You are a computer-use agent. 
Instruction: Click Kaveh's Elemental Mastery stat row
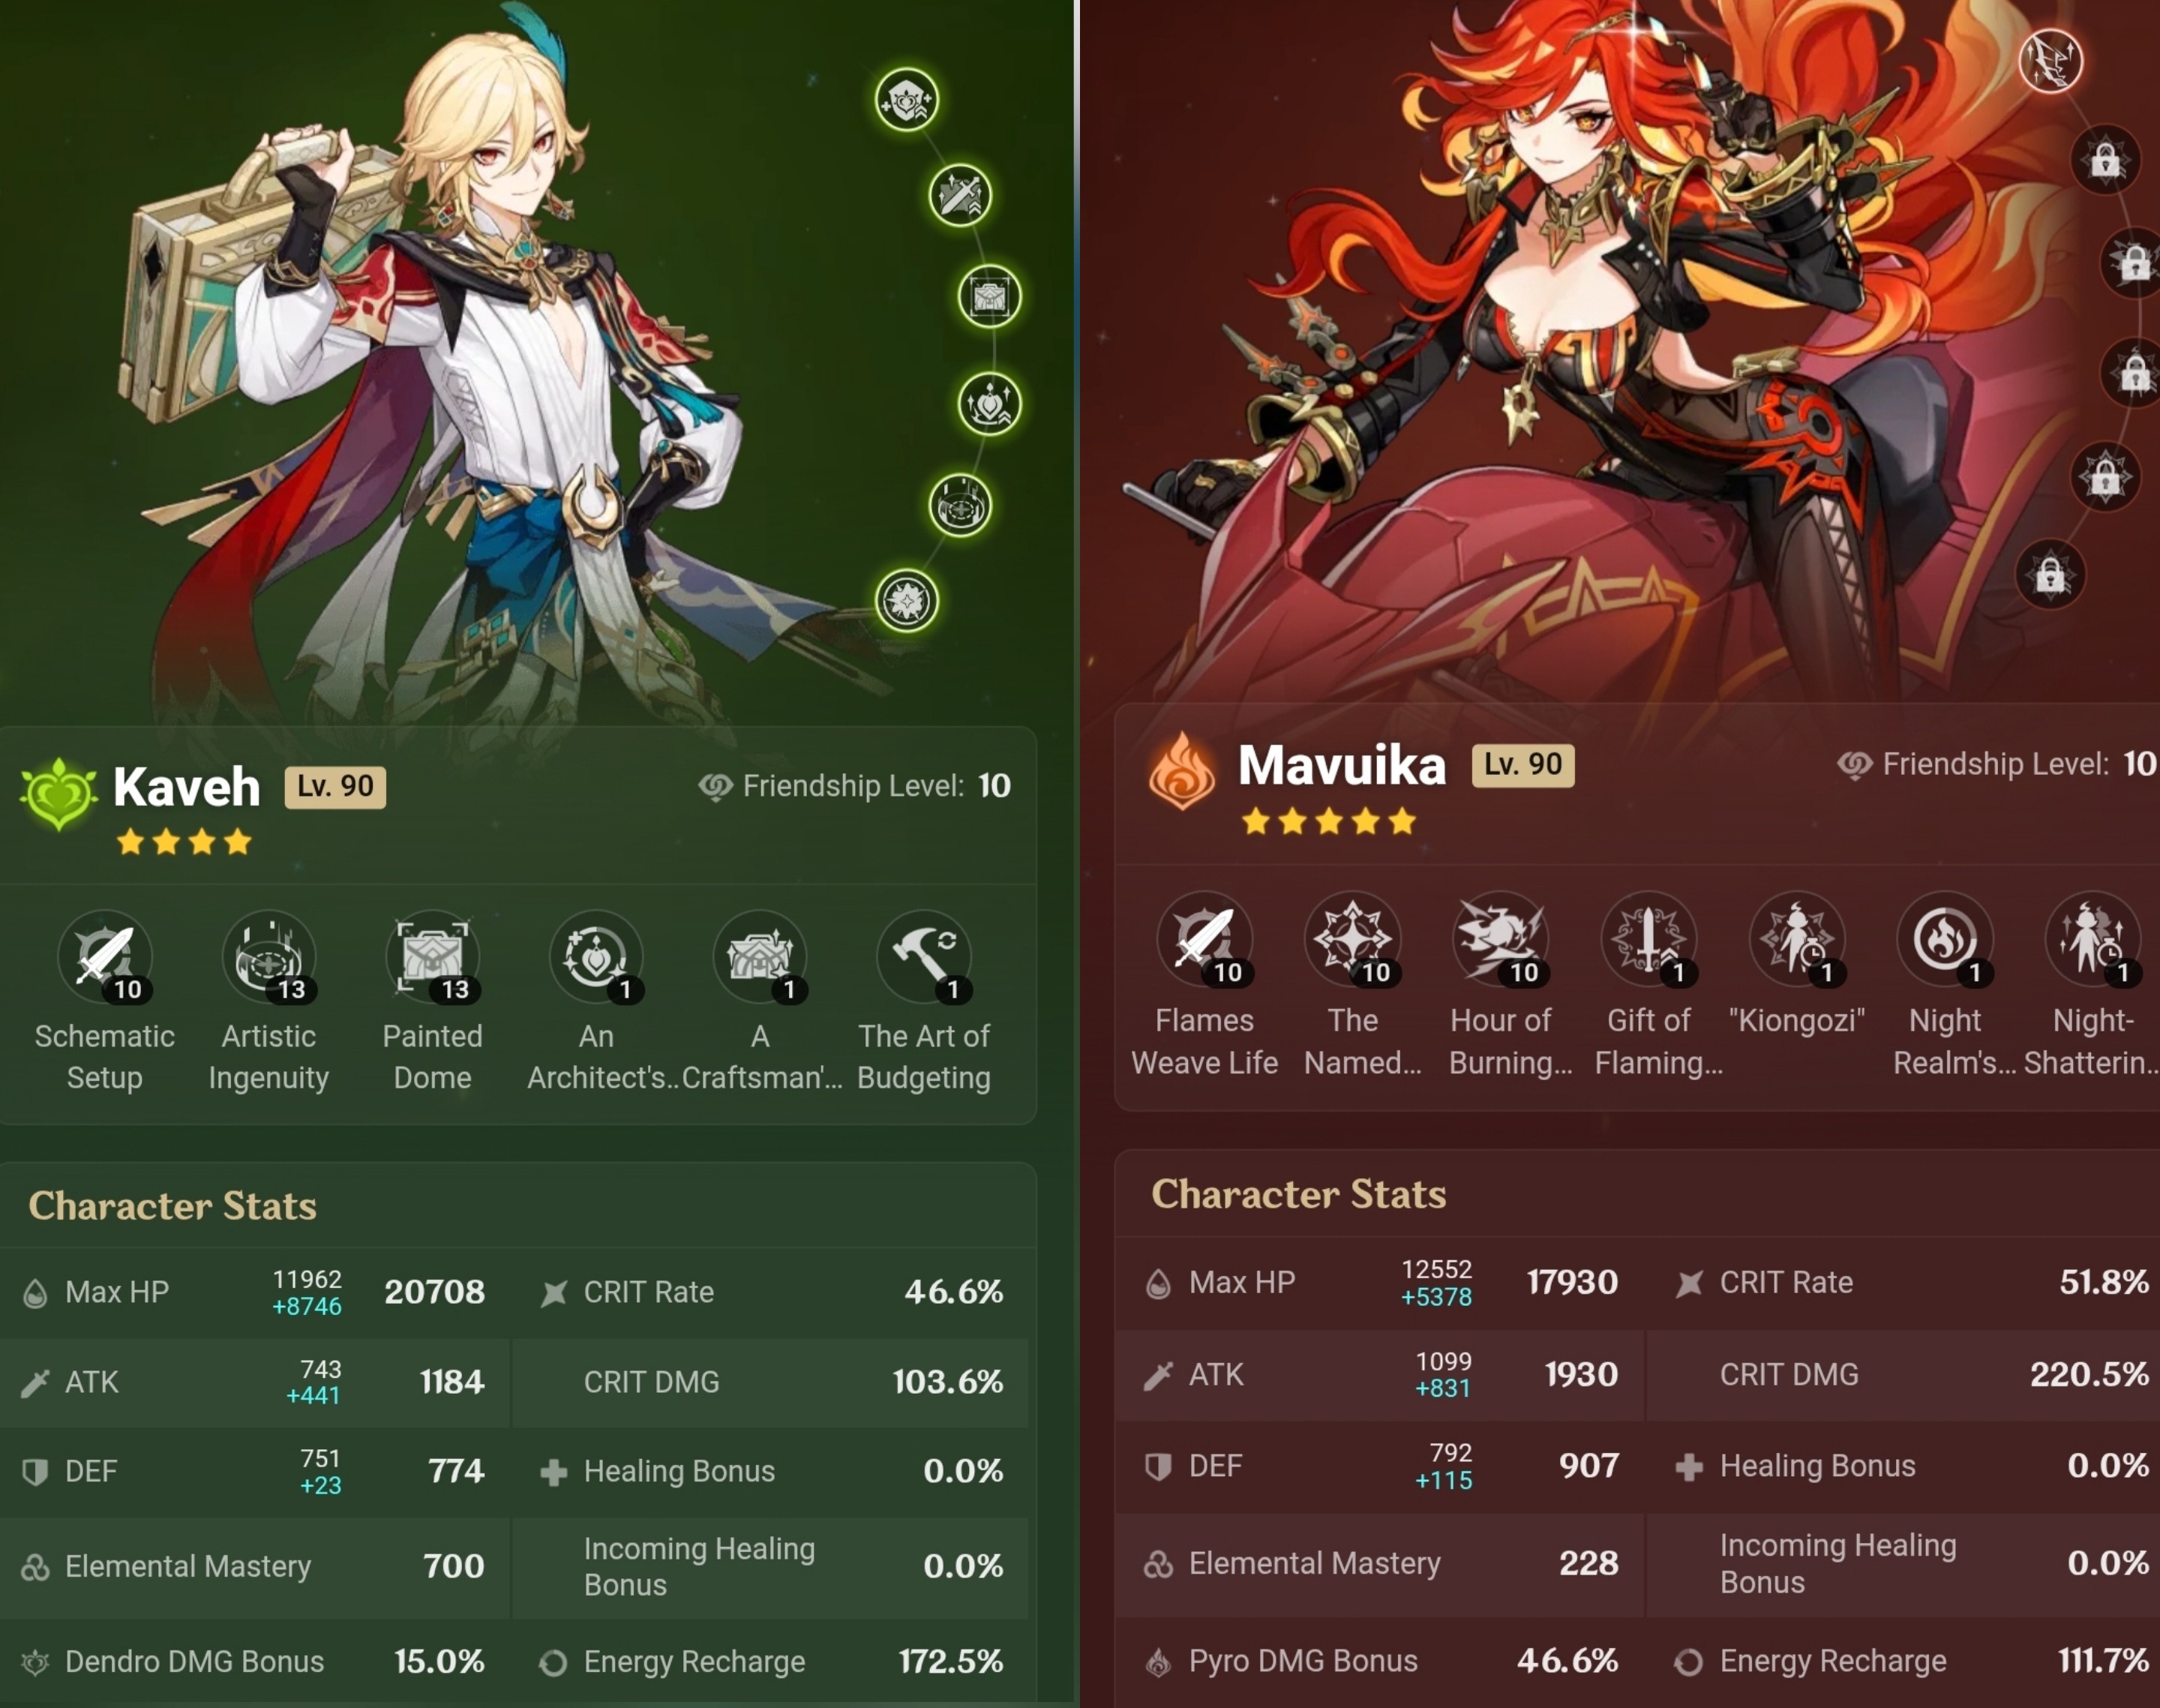255,1567
